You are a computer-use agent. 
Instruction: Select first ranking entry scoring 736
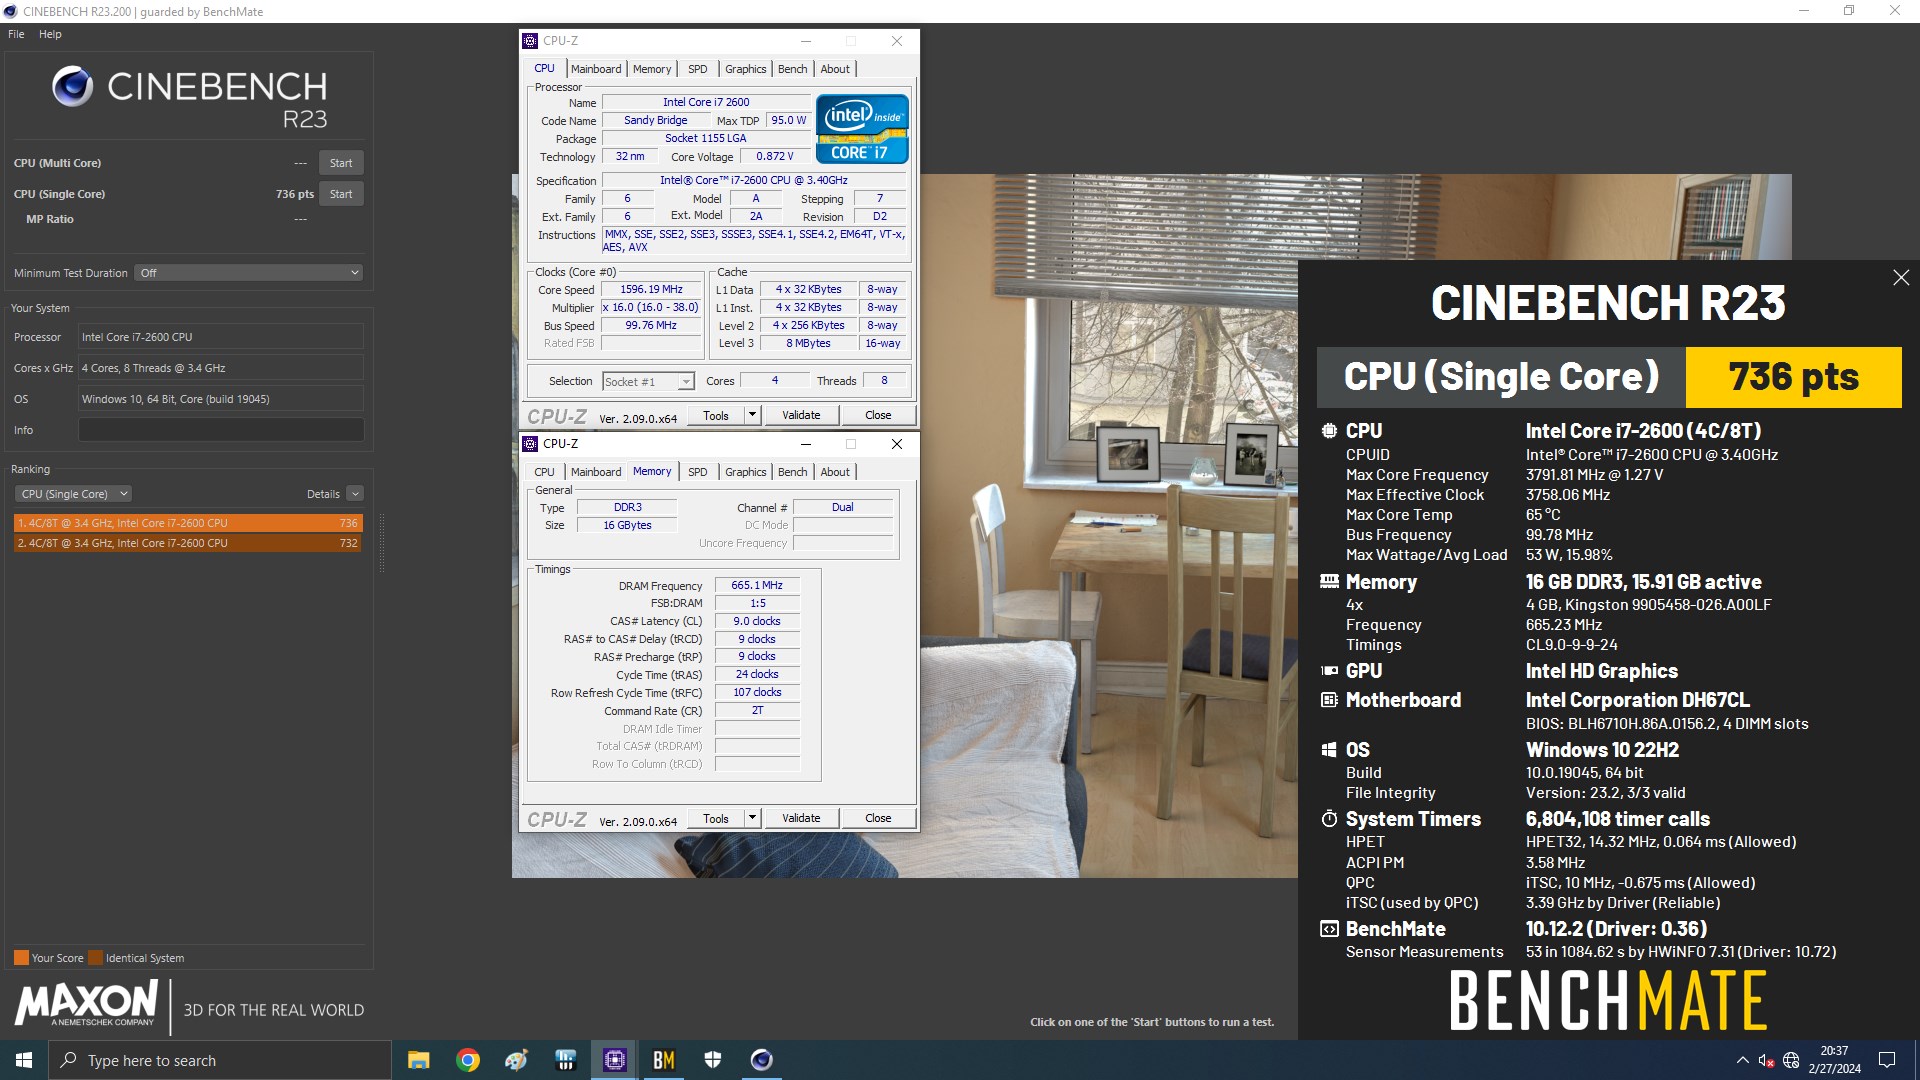(x=188, y=523)
